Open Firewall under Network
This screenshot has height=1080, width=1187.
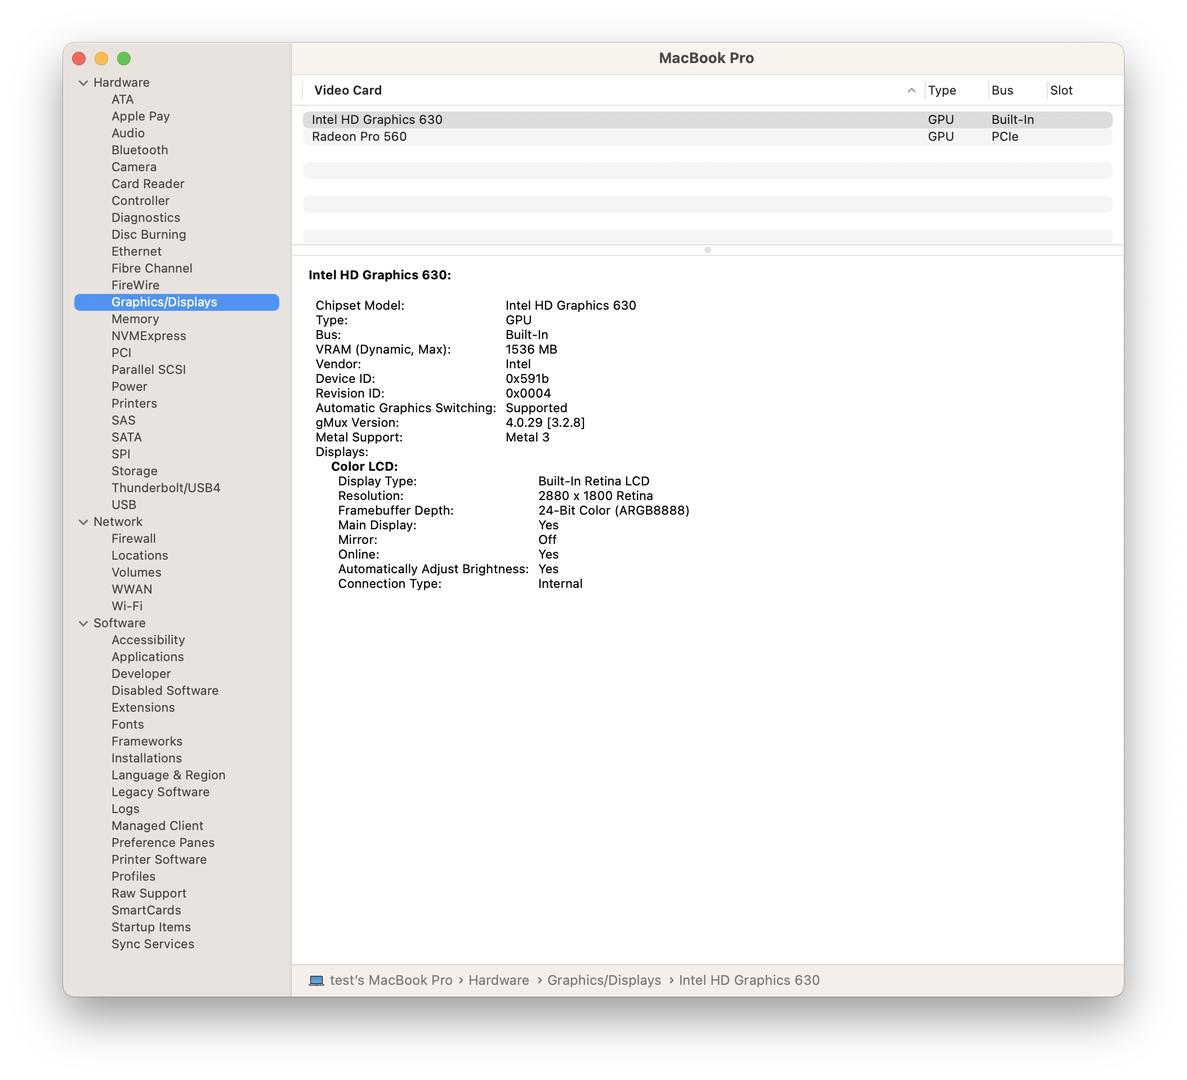pyautogui.click(x=133, y=539)
